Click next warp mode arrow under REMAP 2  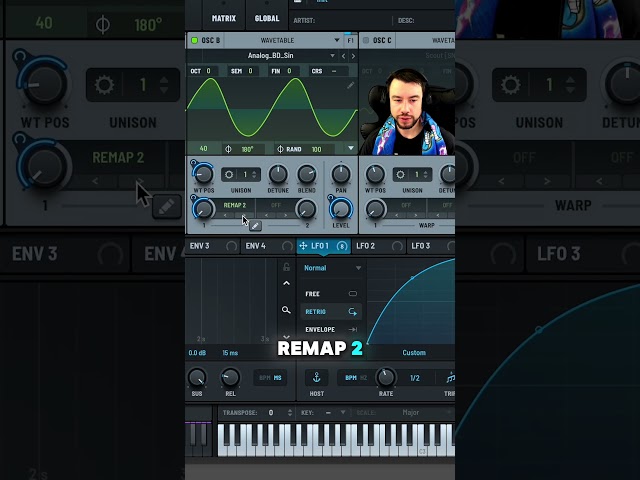pyautogui.click(x=244, y=215)
